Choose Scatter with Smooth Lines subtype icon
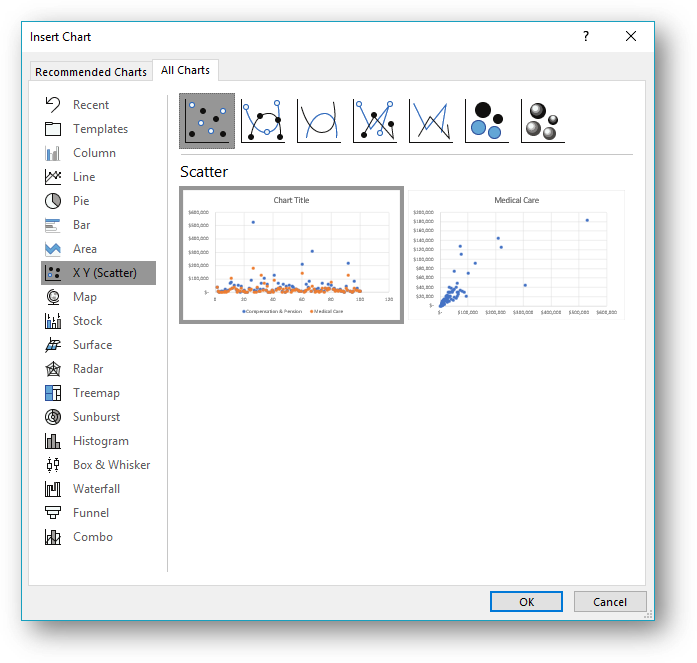 coord(319,121)
